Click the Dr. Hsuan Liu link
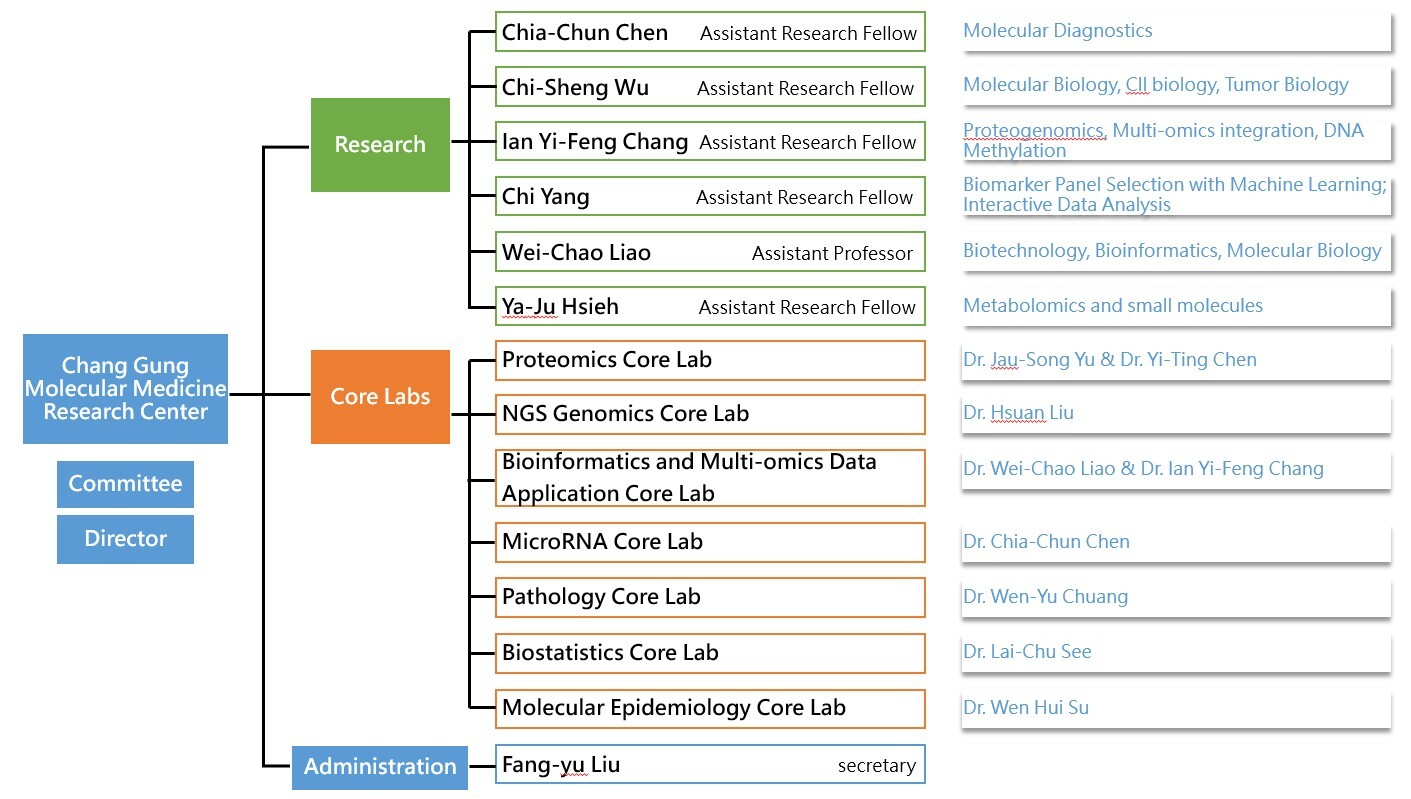 1018,413
